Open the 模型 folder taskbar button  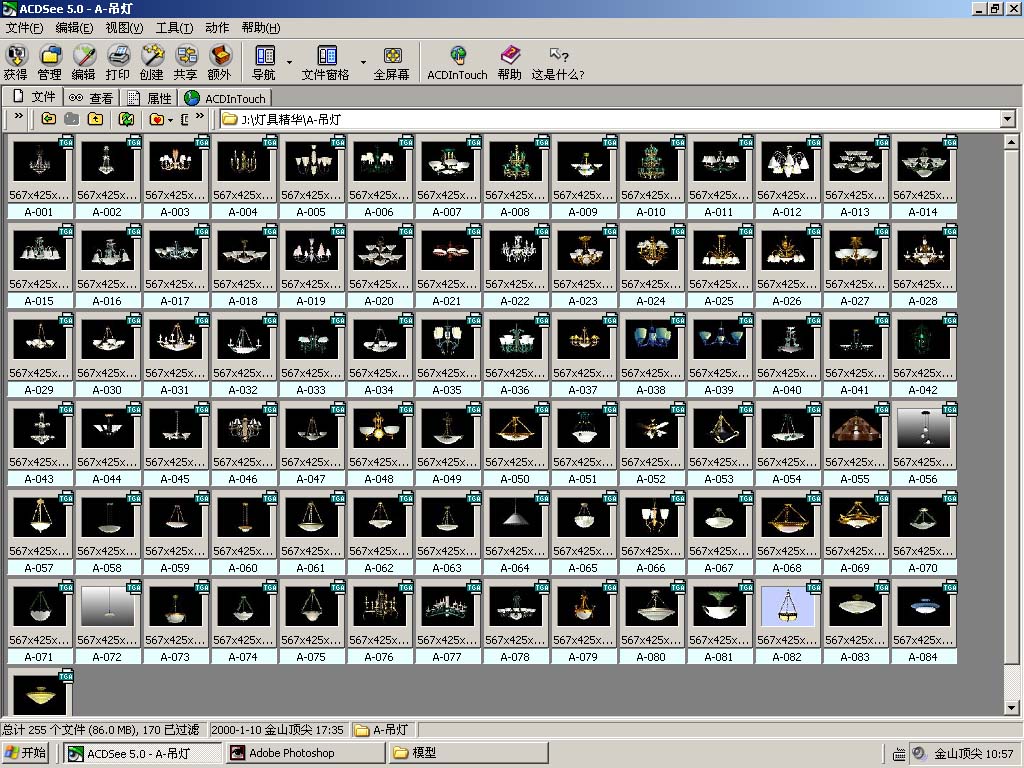point(468,752)
